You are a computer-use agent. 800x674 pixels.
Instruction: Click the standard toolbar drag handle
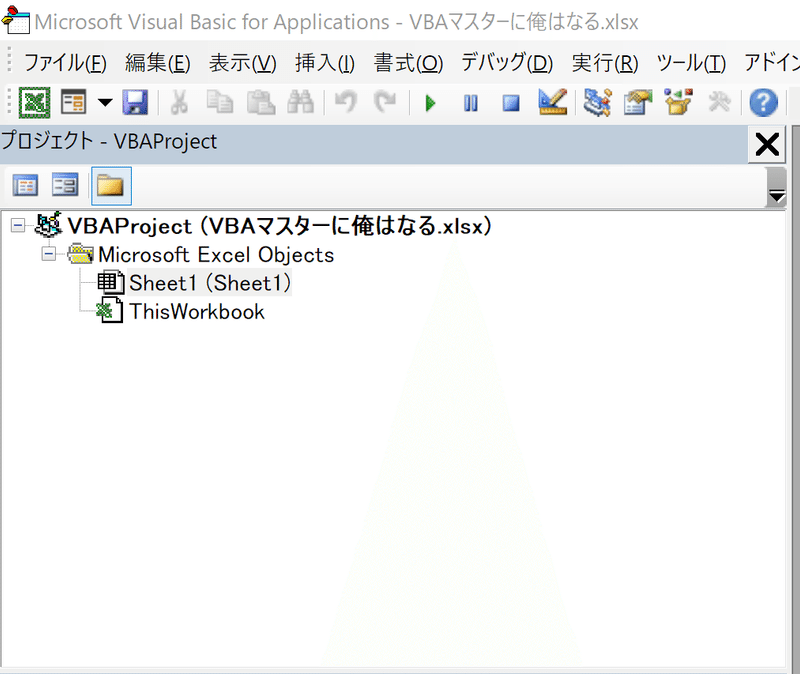(9, 102)
